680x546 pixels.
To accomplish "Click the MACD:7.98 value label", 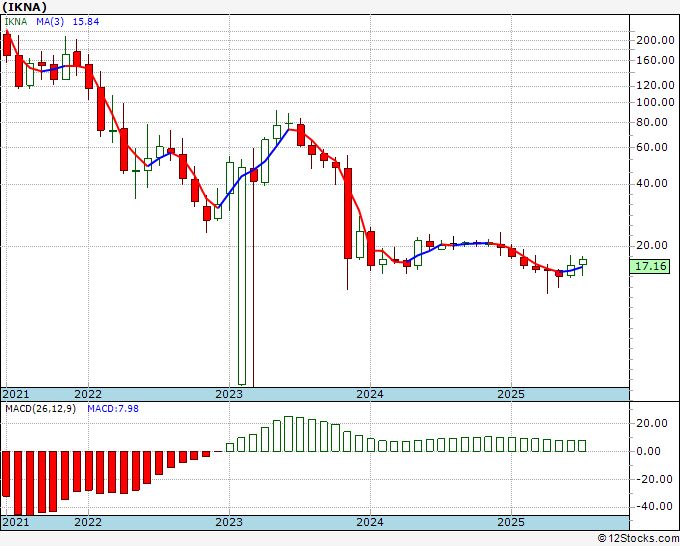I will click(113, 409).
